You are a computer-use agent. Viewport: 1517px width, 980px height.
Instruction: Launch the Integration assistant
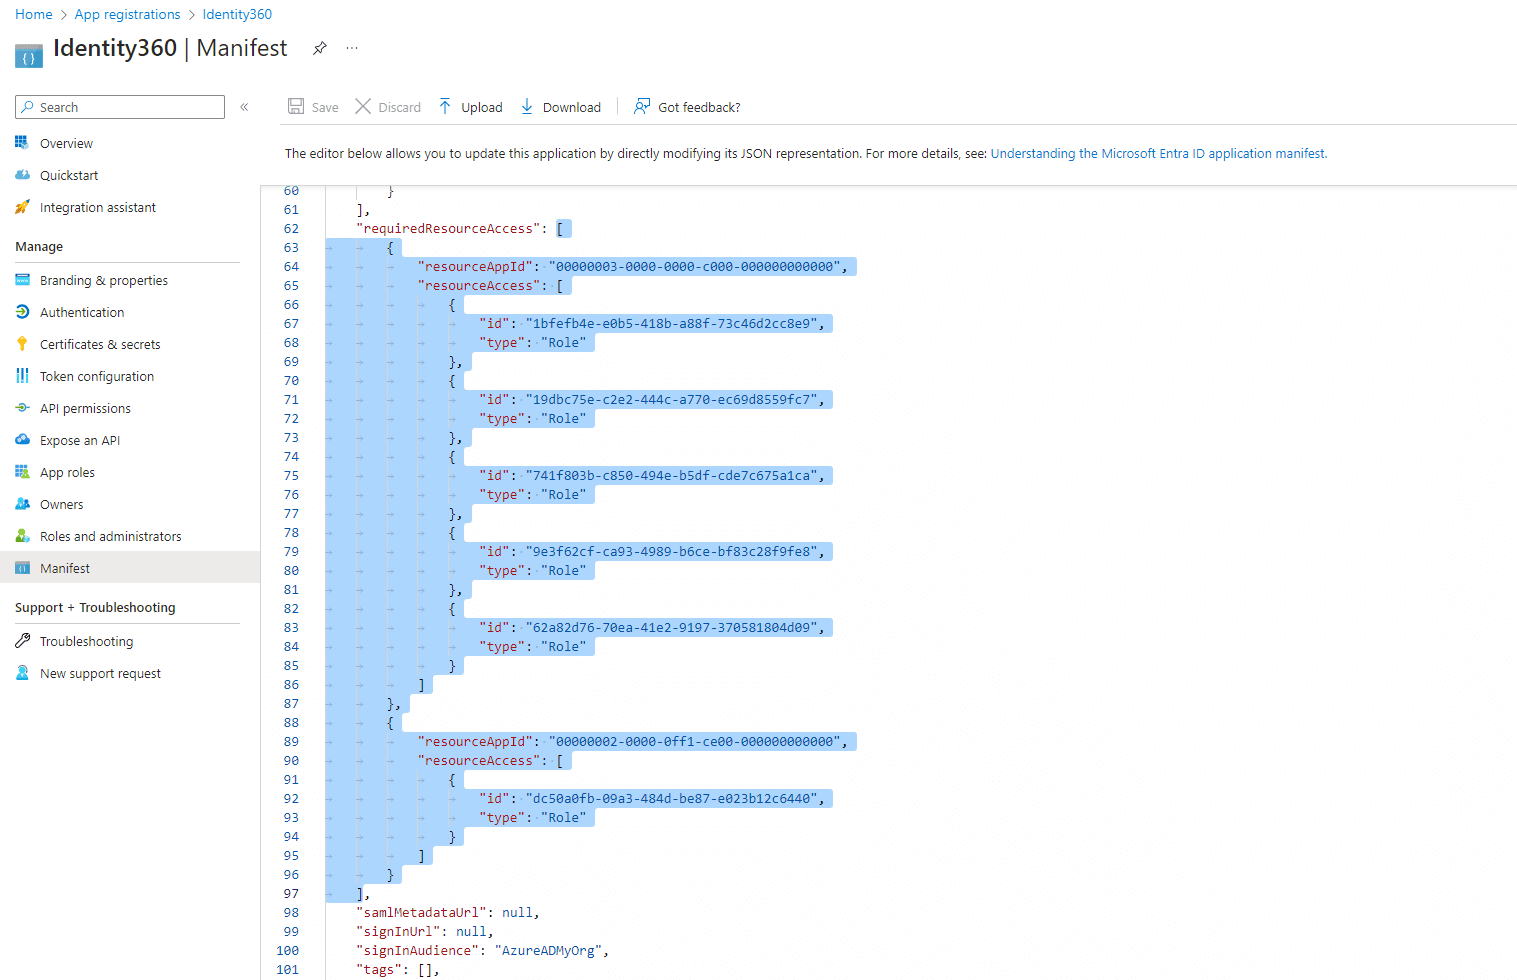pyautogui.click(x=97, y=207)
